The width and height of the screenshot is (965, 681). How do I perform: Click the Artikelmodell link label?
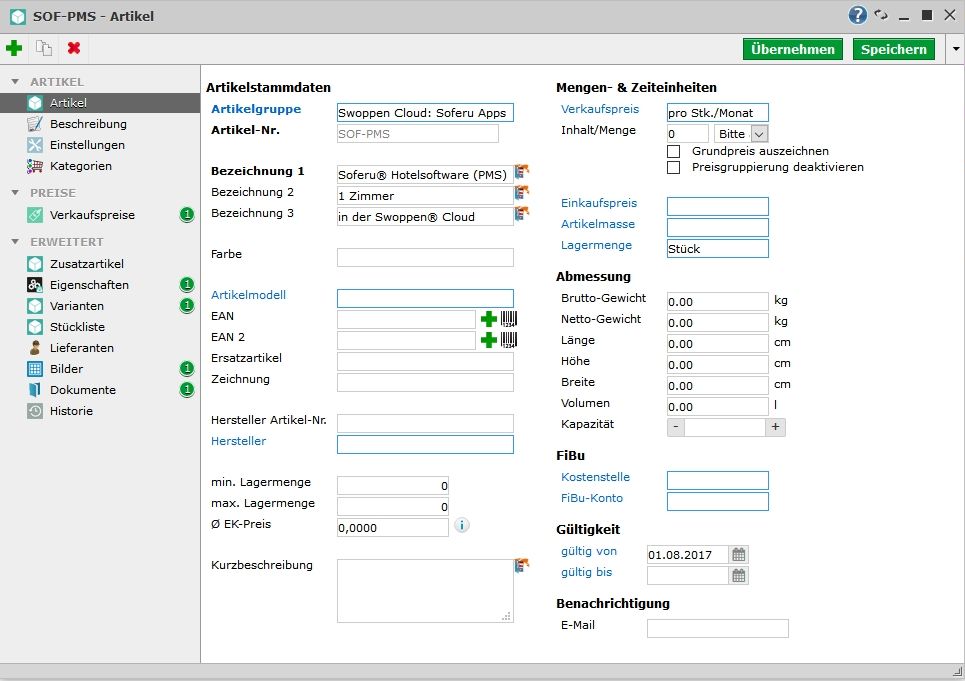[248, 295]
